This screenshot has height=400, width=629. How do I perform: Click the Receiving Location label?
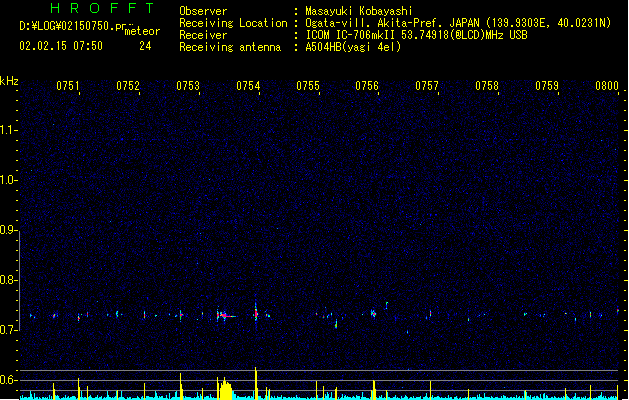[x=233, y=23]
